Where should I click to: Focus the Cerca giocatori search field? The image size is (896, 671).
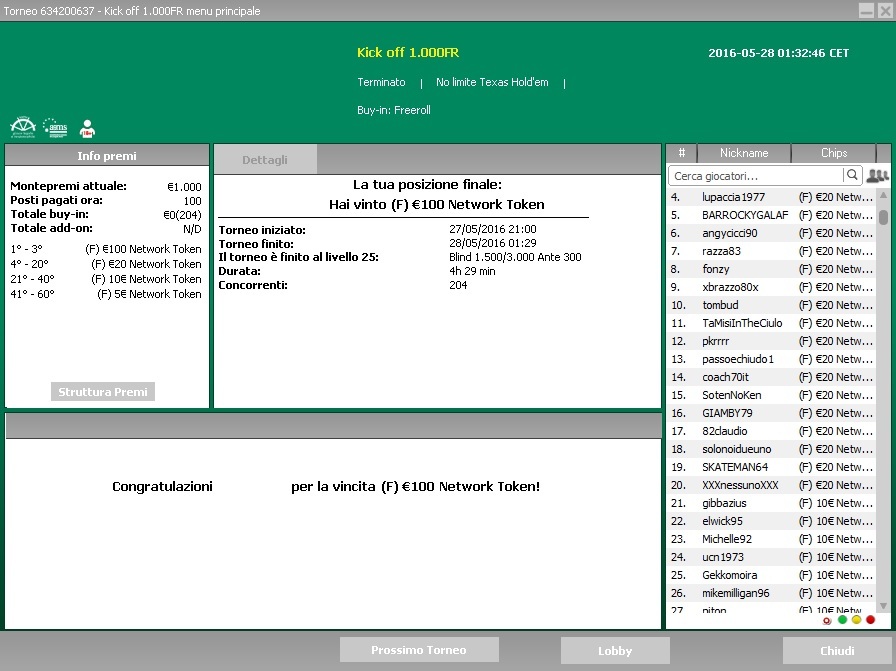755,175
